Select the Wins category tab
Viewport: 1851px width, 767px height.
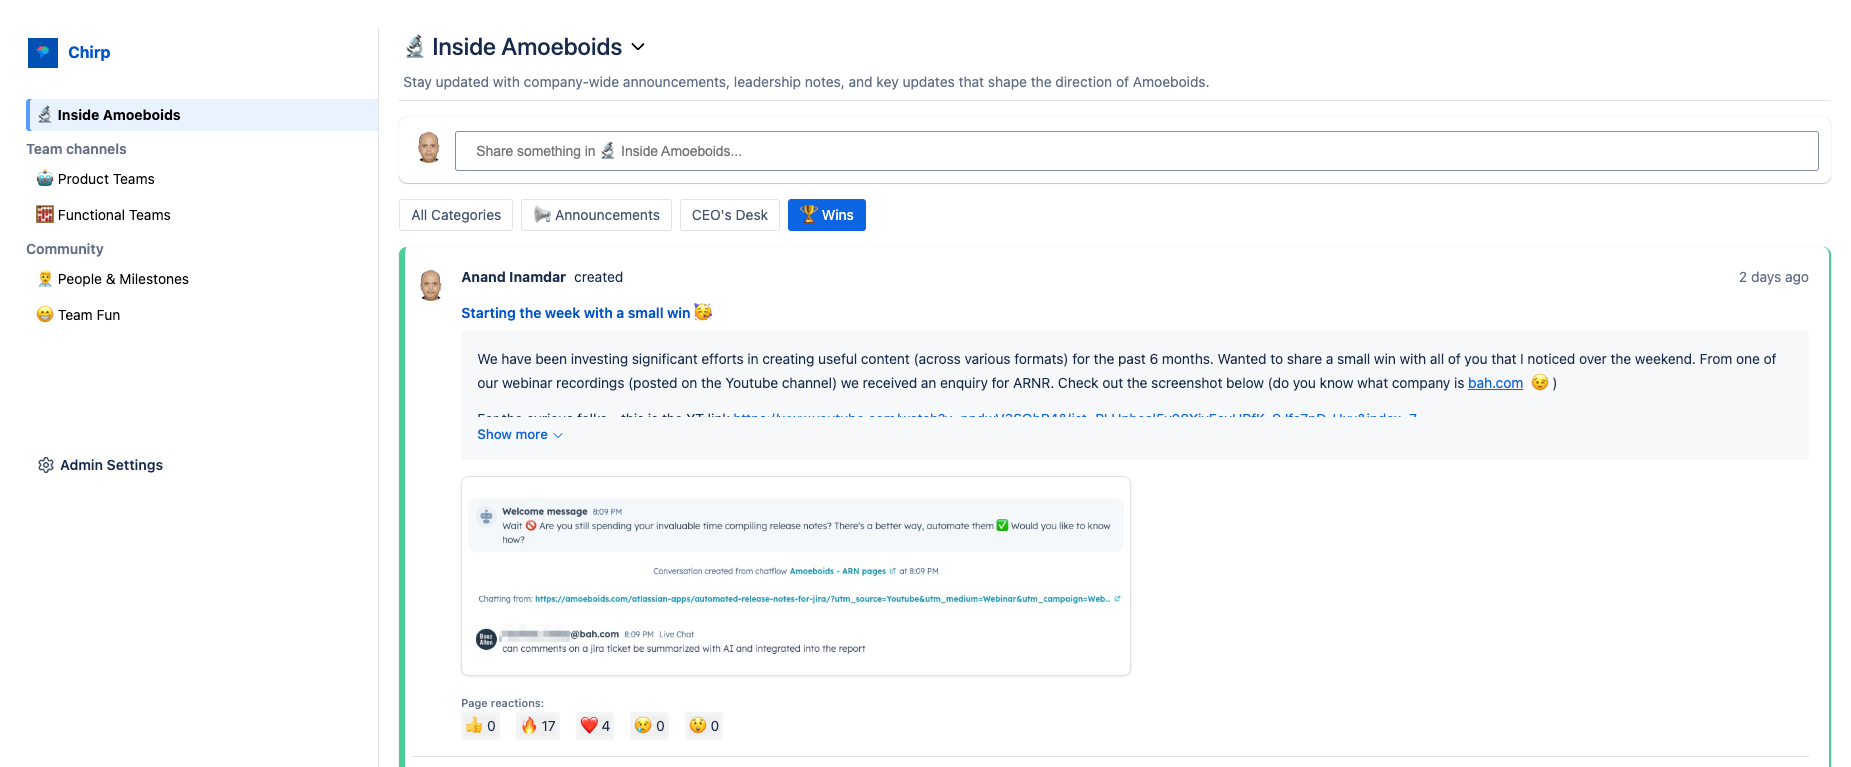(827, 215)
